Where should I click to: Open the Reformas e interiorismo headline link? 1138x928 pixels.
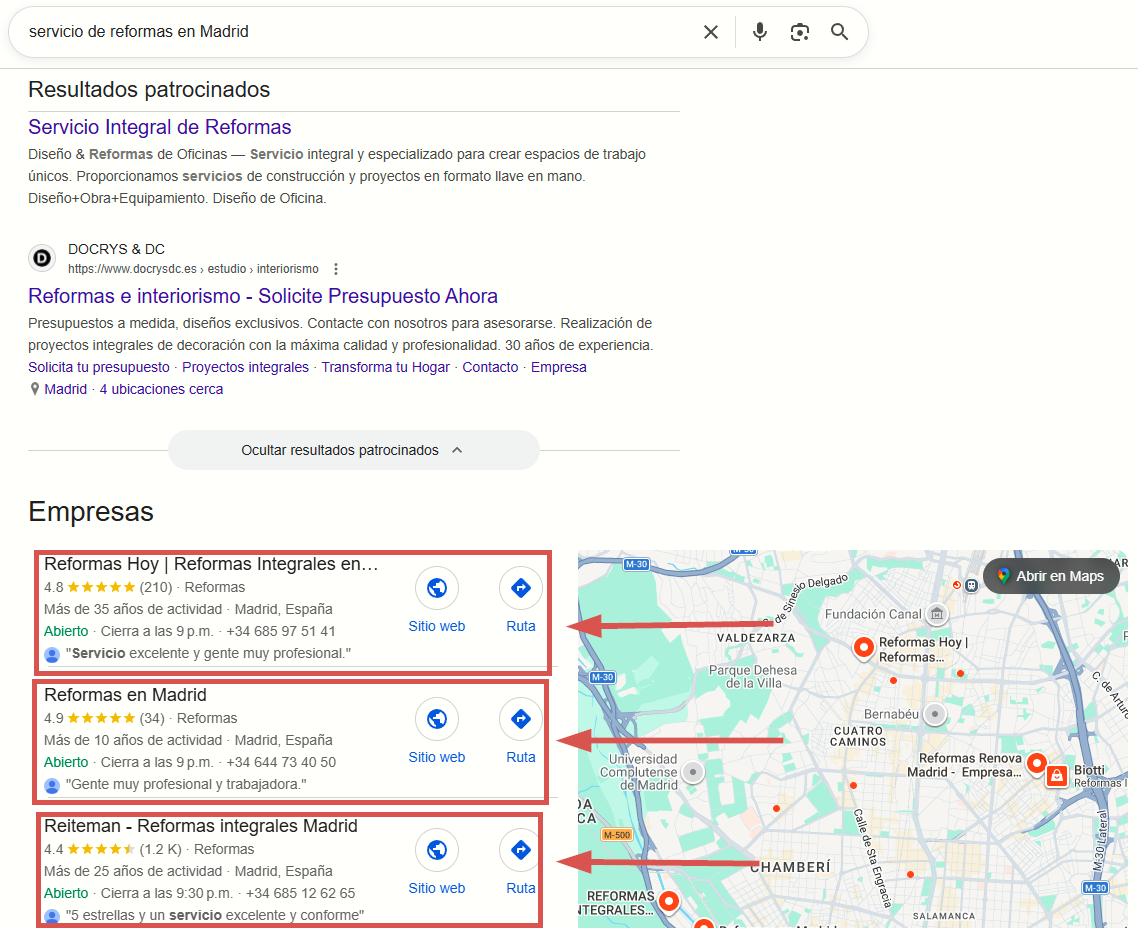click(x=262, y=296)
